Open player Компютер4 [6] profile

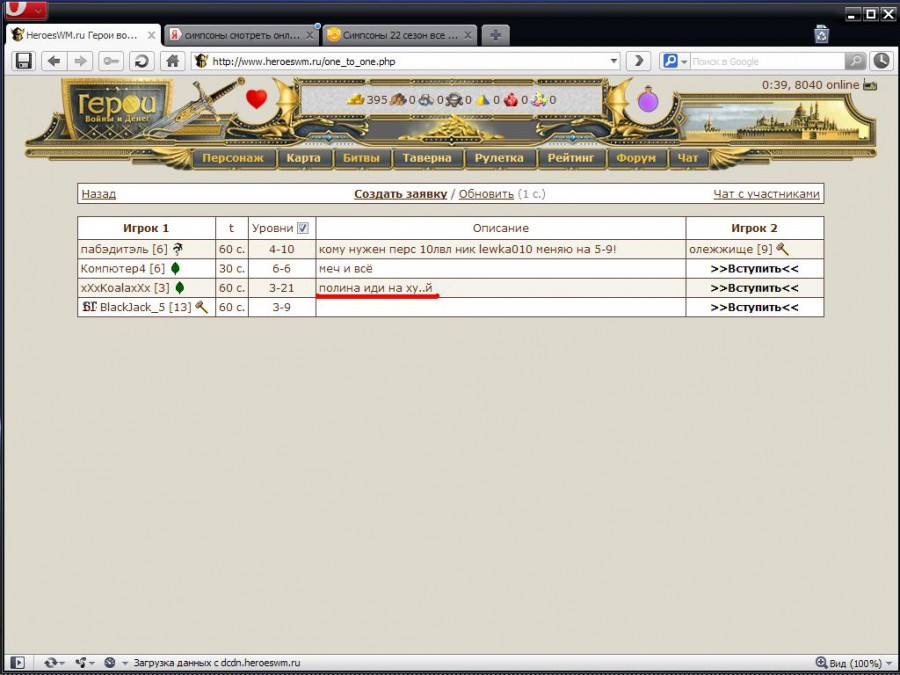tap(123, 268)
